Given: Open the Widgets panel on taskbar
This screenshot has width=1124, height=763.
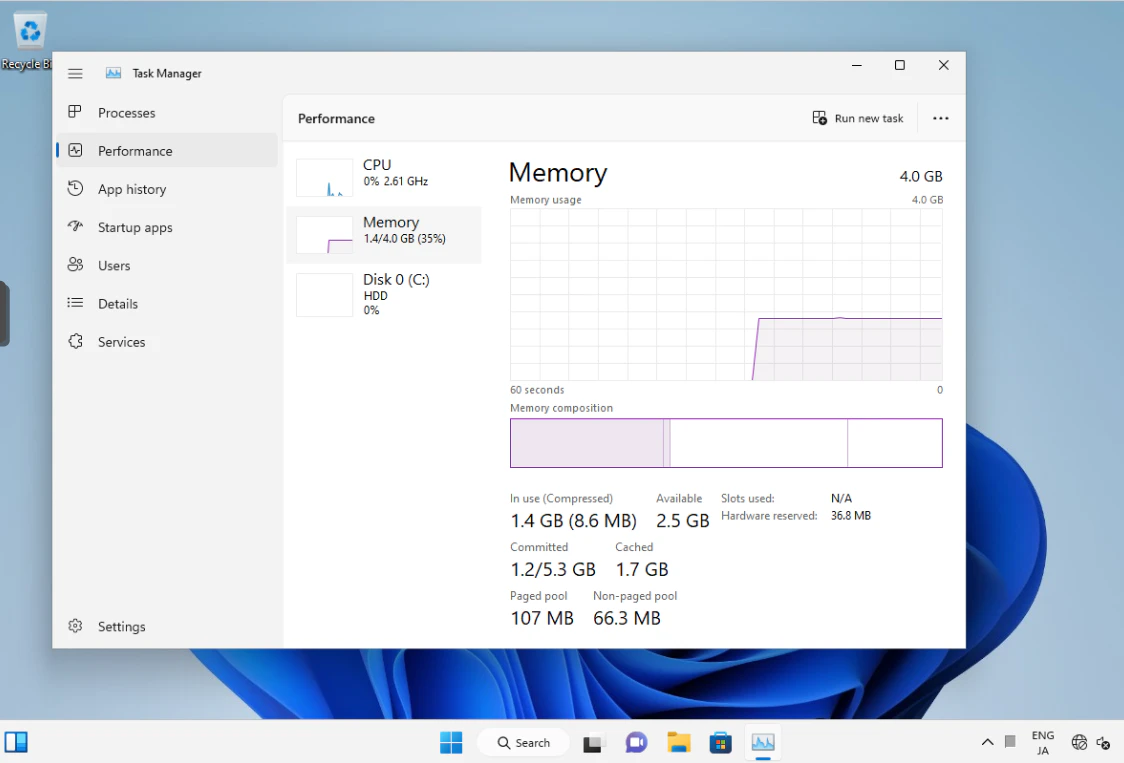Looking at the screenshot, I should pos(16,742).
